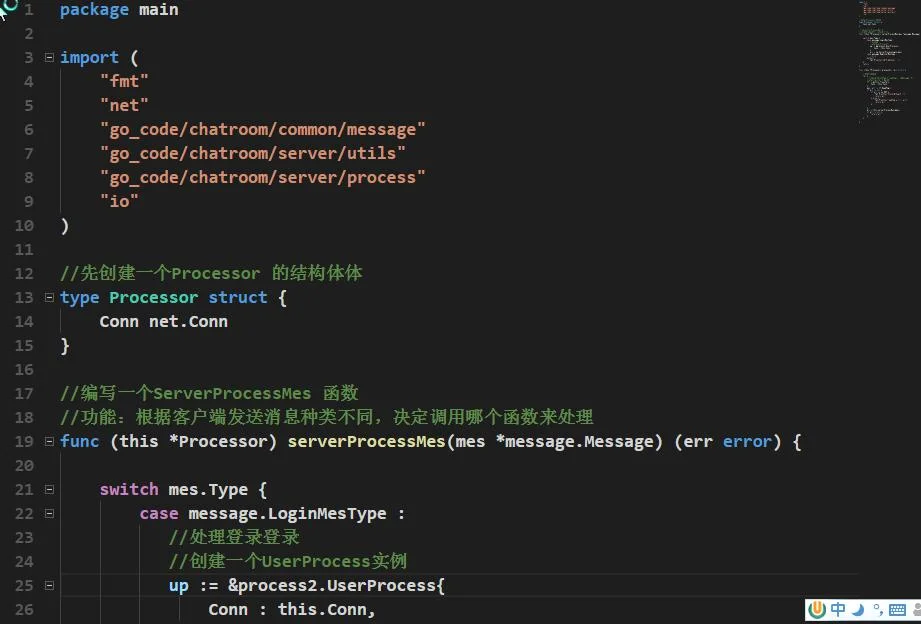This screenshot has height=624, width=921.
Task: Click the comment '//创建一个UserProcess实例'
Action: tap(288, 561)
